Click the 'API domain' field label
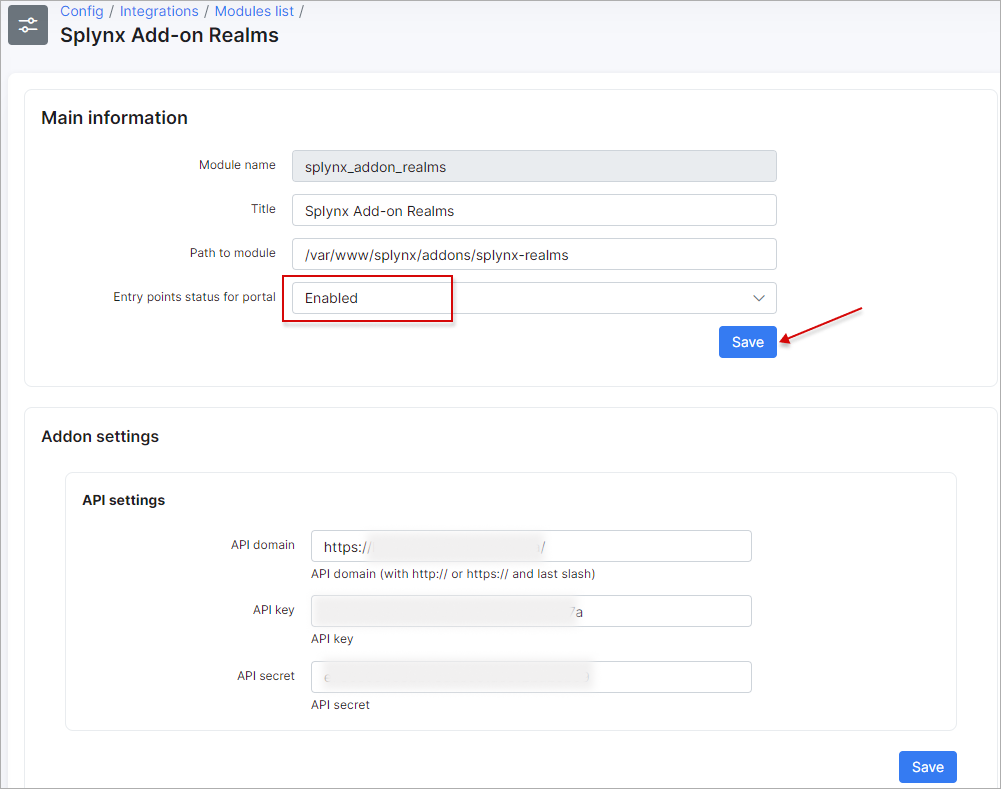Screen dimensions: 1001x789 tap(262, 545)
